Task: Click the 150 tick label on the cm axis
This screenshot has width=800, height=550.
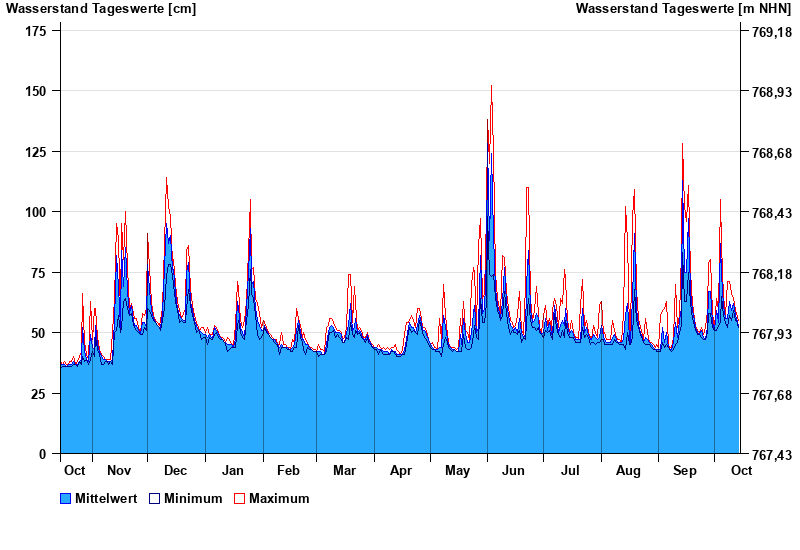Action: click(x=36, y=91)
